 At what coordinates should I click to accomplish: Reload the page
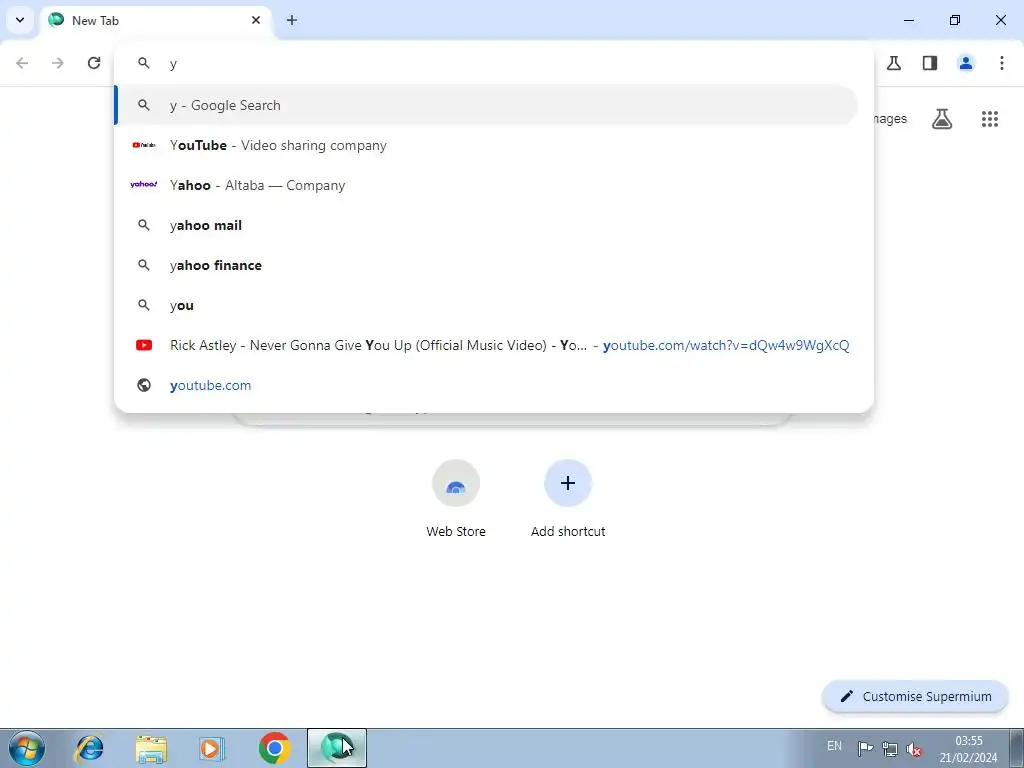tap(94, 63)
